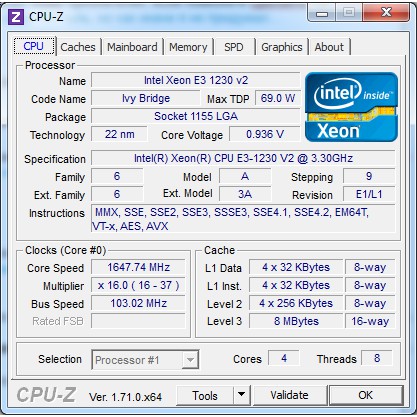Click the Code Name value Ivy Bridge

(146, 98)
